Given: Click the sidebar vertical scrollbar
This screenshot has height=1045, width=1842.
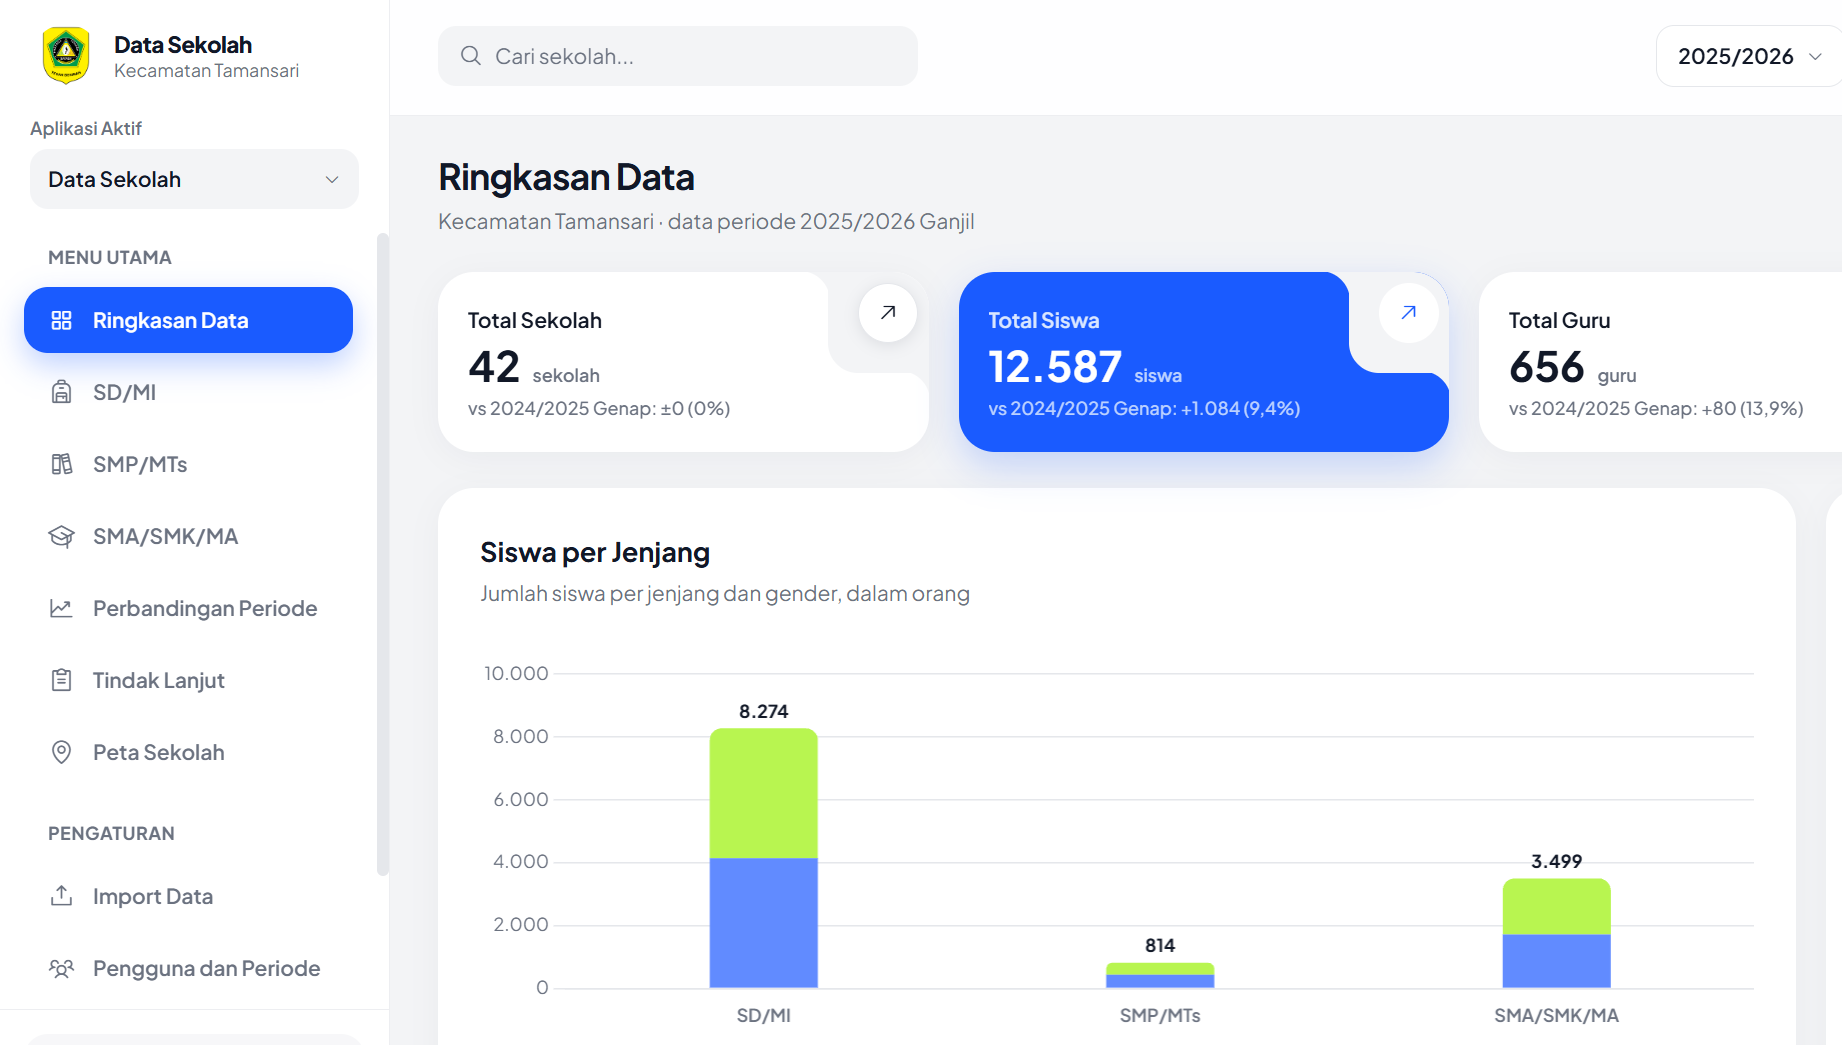Looking at the screenshot, I should click(382, 555).
